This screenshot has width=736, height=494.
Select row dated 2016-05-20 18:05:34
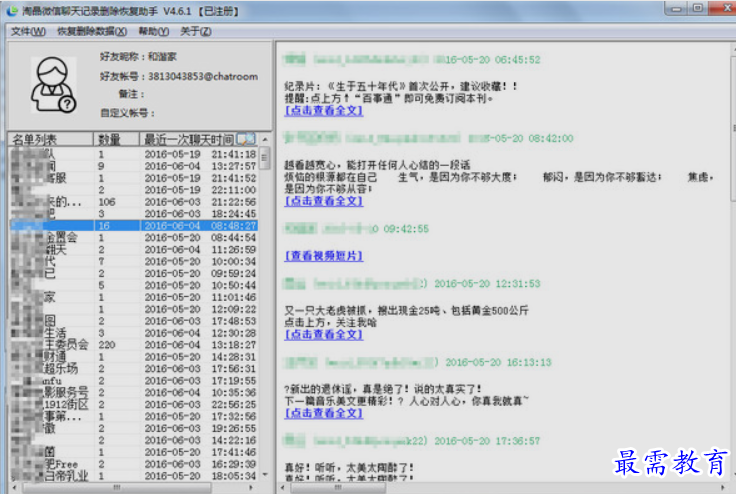(134, 476)
